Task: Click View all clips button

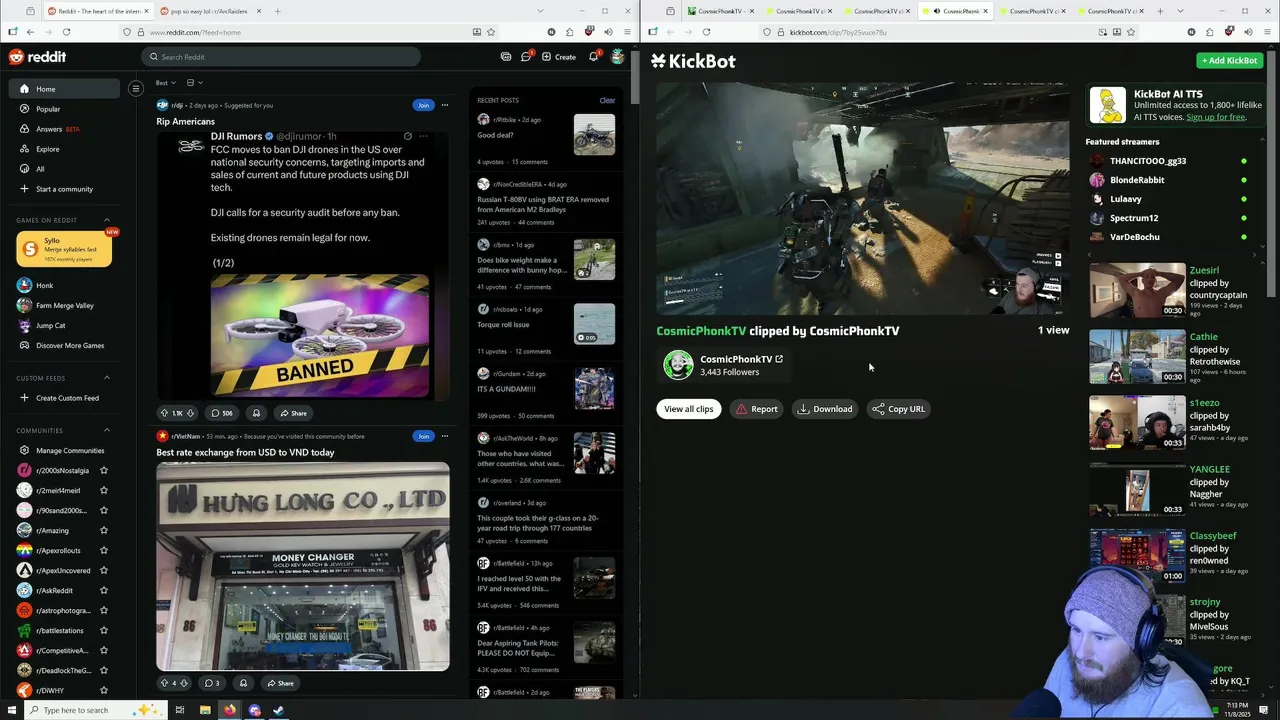Action: coord(689,409)
